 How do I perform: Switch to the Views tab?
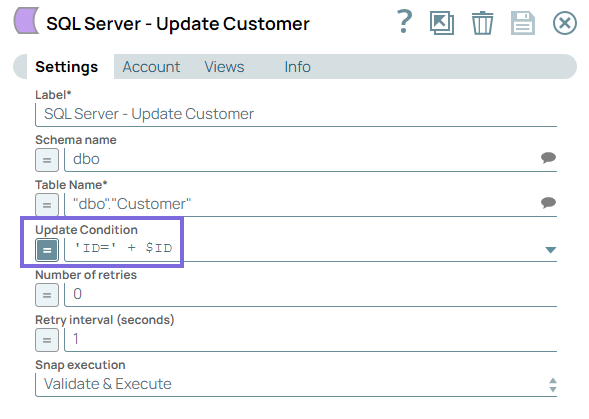(x=224, y=67)
